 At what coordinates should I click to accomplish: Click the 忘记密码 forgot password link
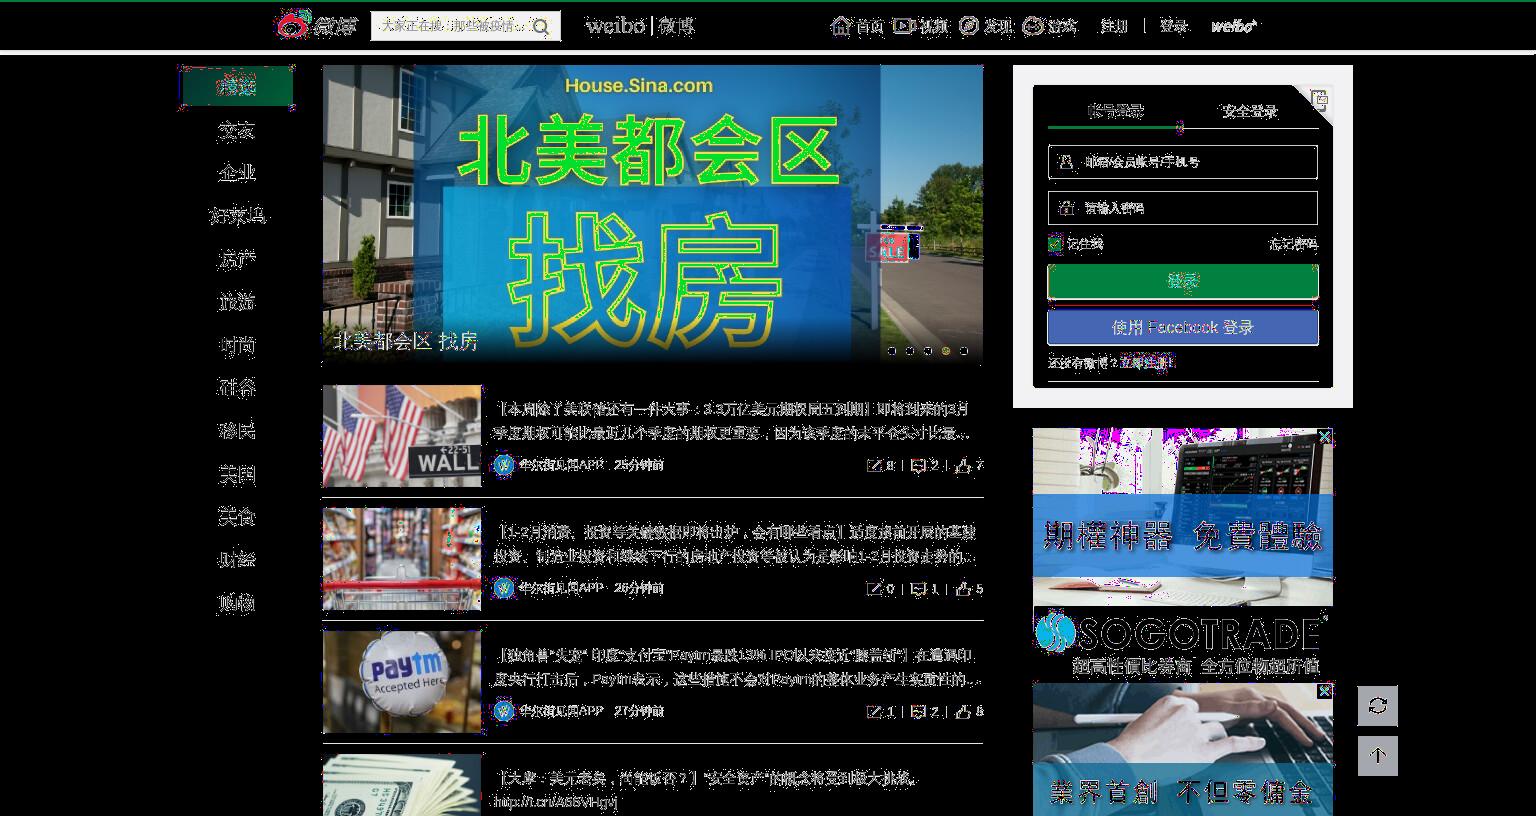pos(1293,243)
